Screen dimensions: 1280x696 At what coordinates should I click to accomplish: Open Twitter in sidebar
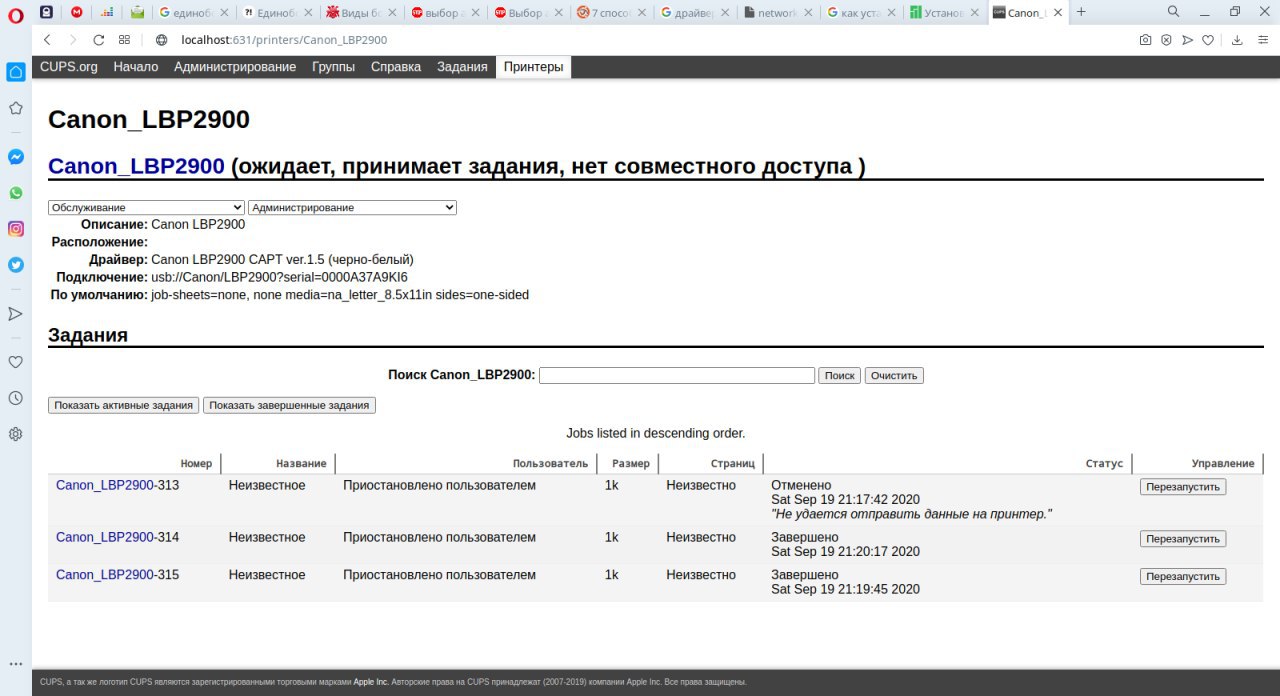click(15, 265)
